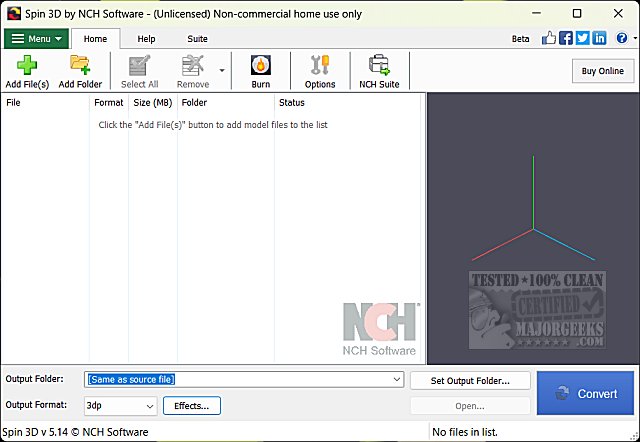Expand the Output Folder combo box arrow

pyautogui.click(x=397, y=380)
